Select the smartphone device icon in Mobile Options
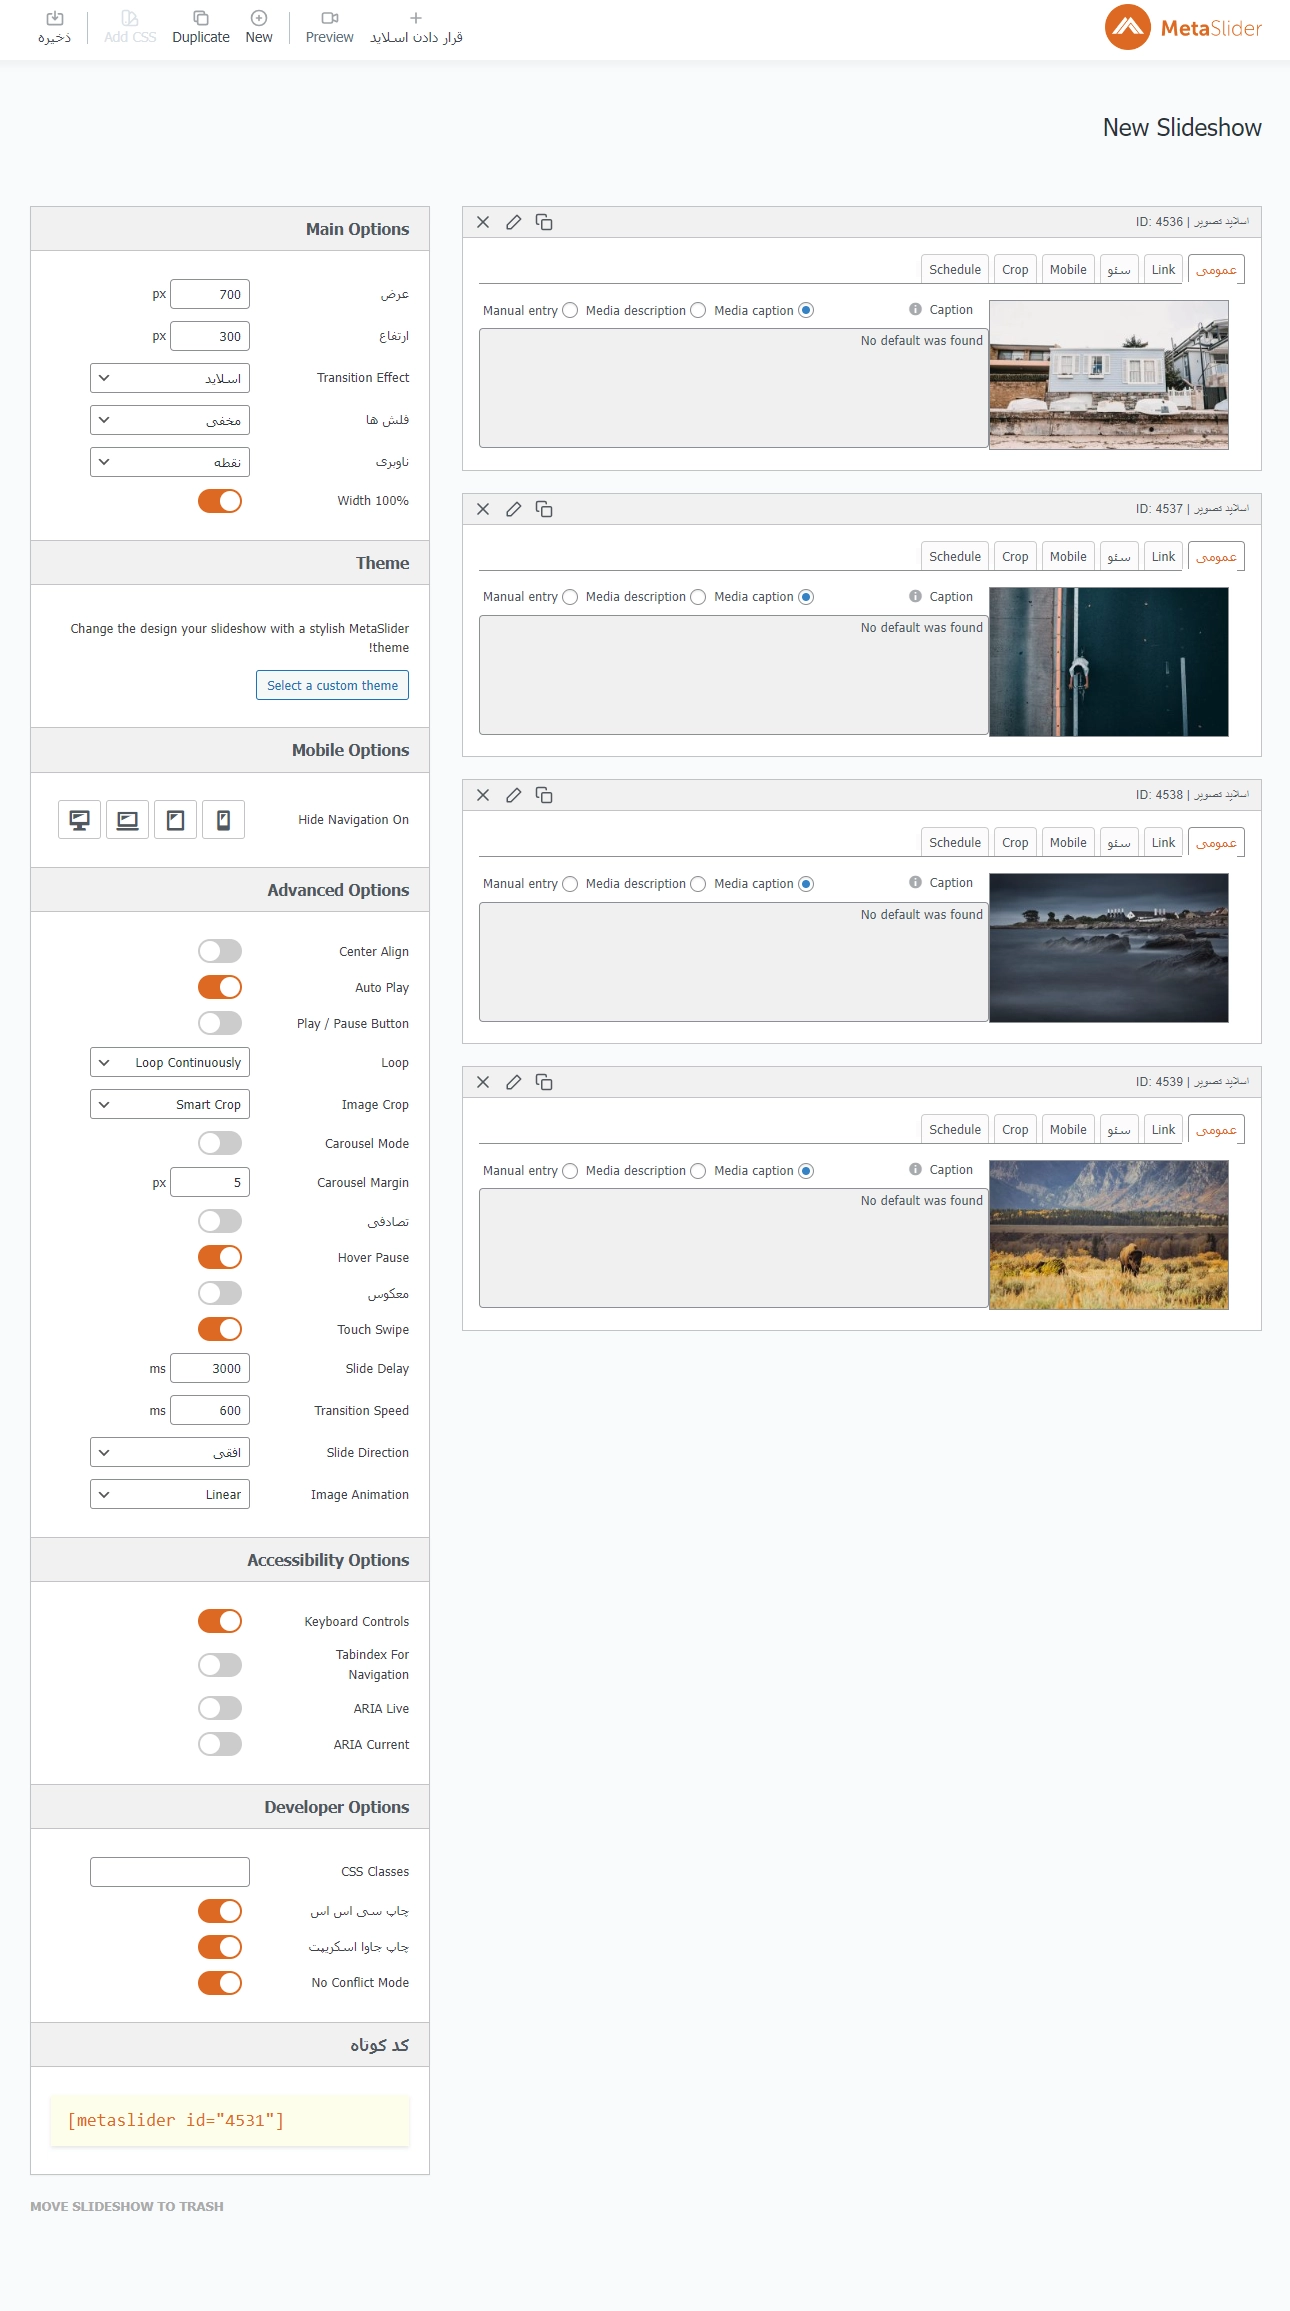 pos(223,820)
